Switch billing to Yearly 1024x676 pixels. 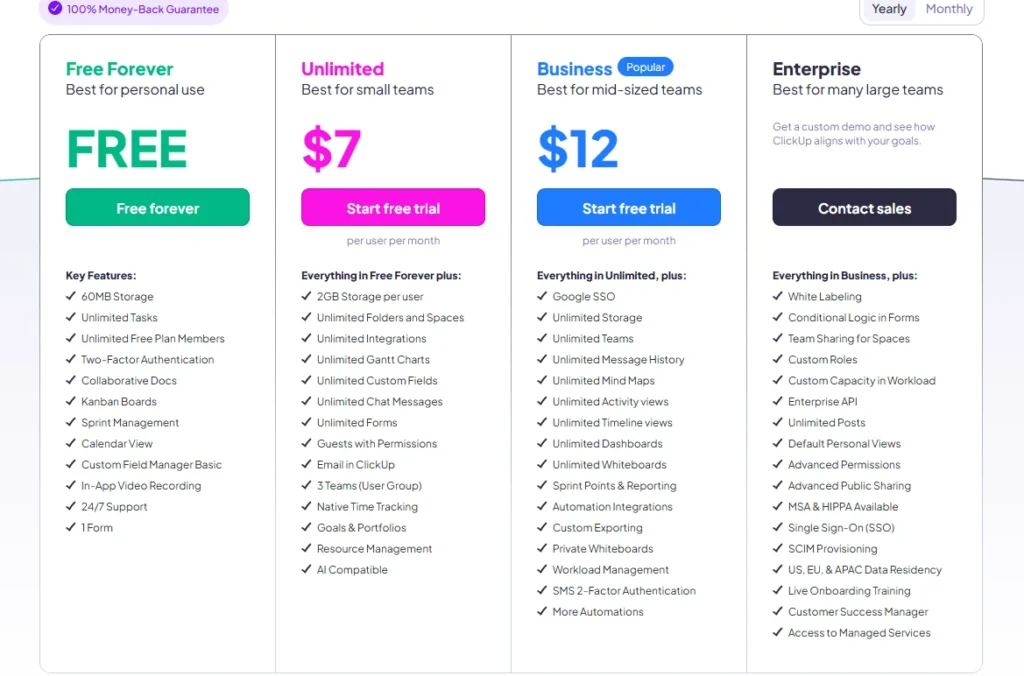tap(889, 9)
